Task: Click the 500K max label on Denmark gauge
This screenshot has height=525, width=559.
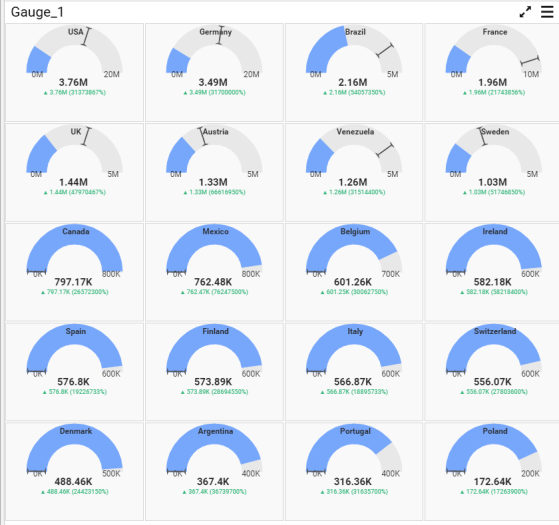Action: 111,474
